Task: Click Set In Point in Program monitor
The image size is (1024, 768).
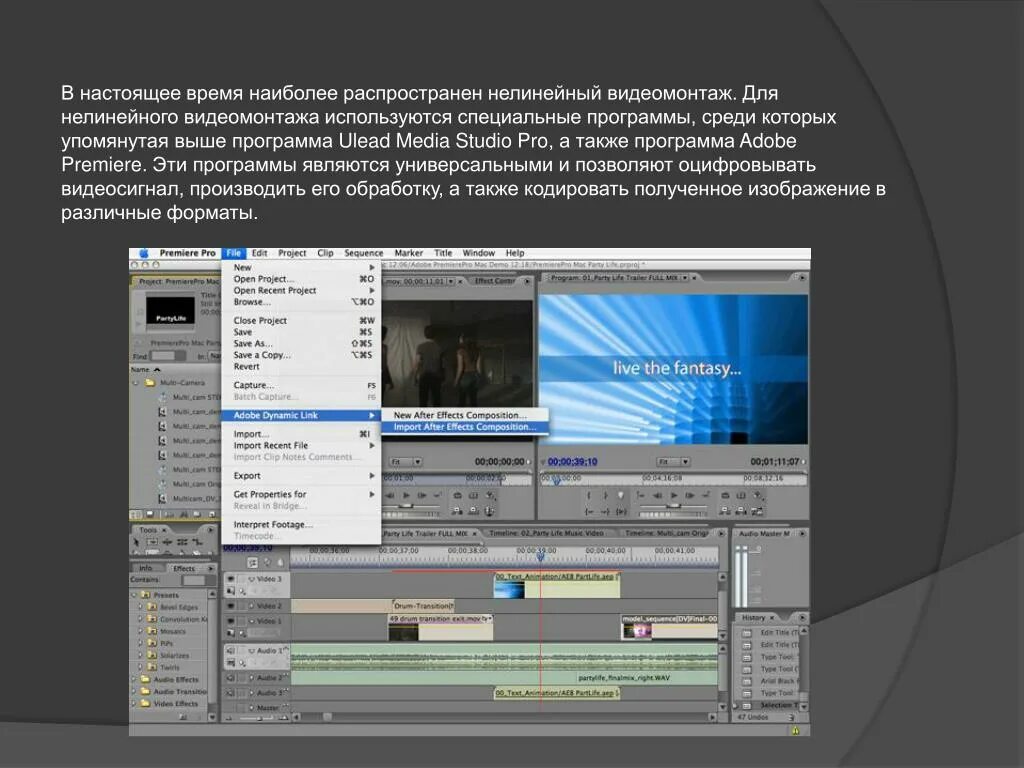Action: [589, 496]
